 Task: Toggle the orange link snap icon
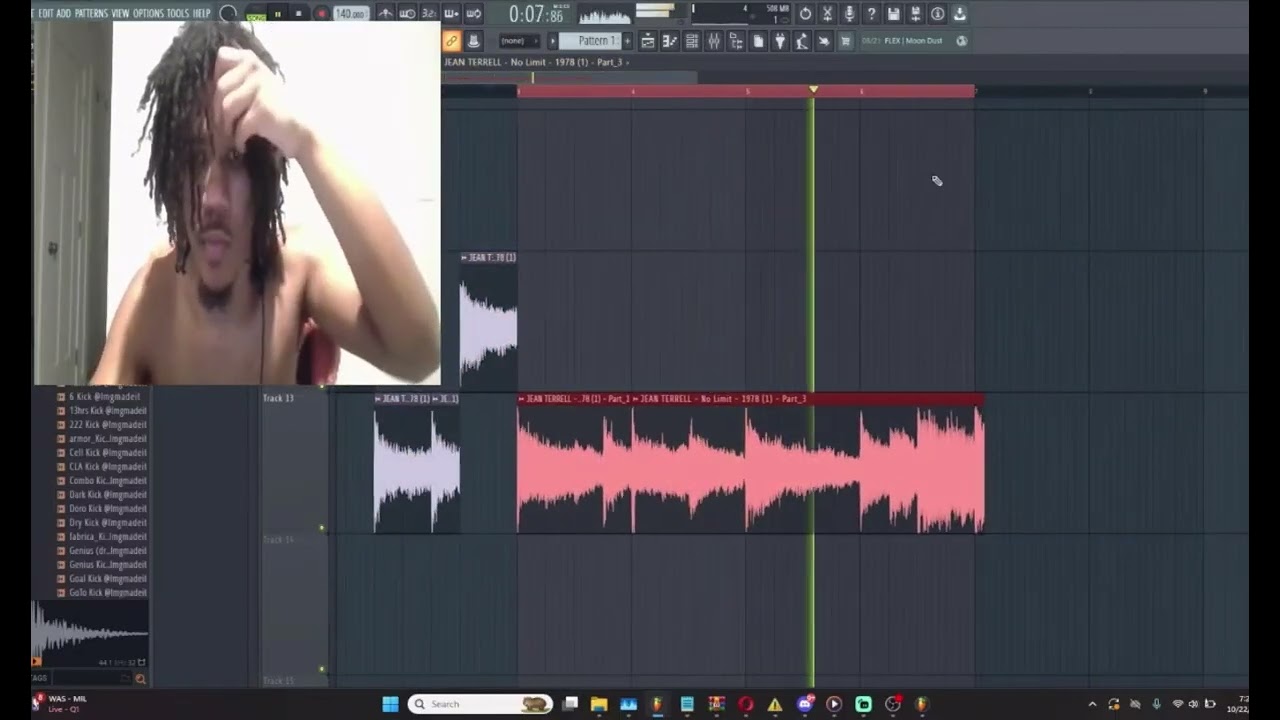(x=451, y=41)
